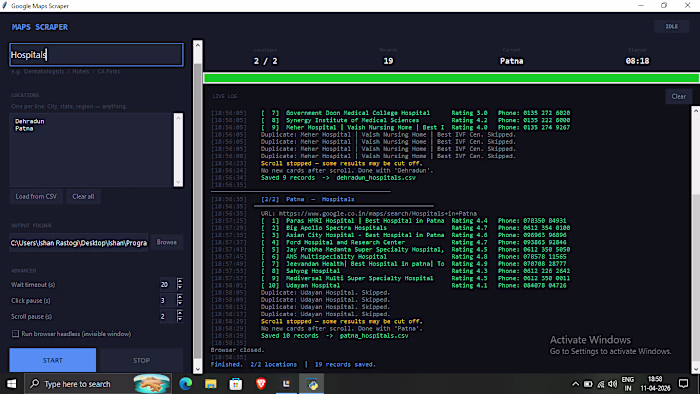Adjust the Scroll pause spinner arrows

click(x=180, y=316)
